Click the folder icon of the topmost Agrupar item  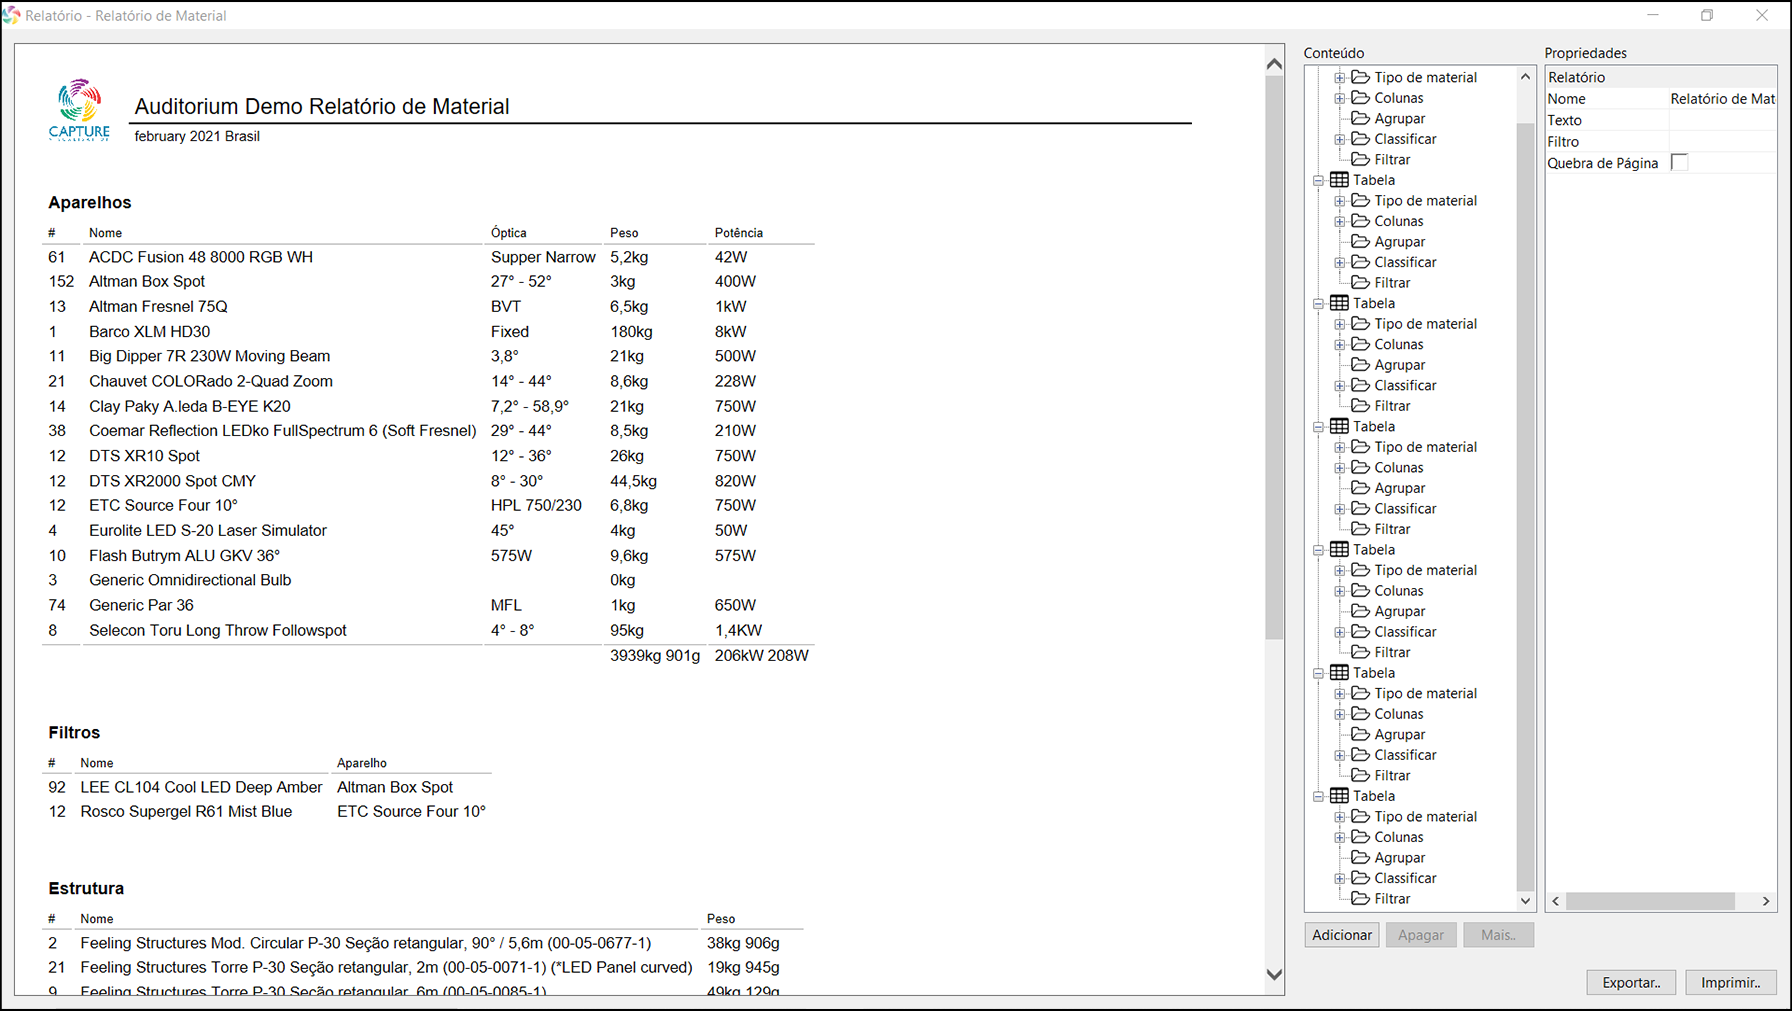tap(1360, 118)
